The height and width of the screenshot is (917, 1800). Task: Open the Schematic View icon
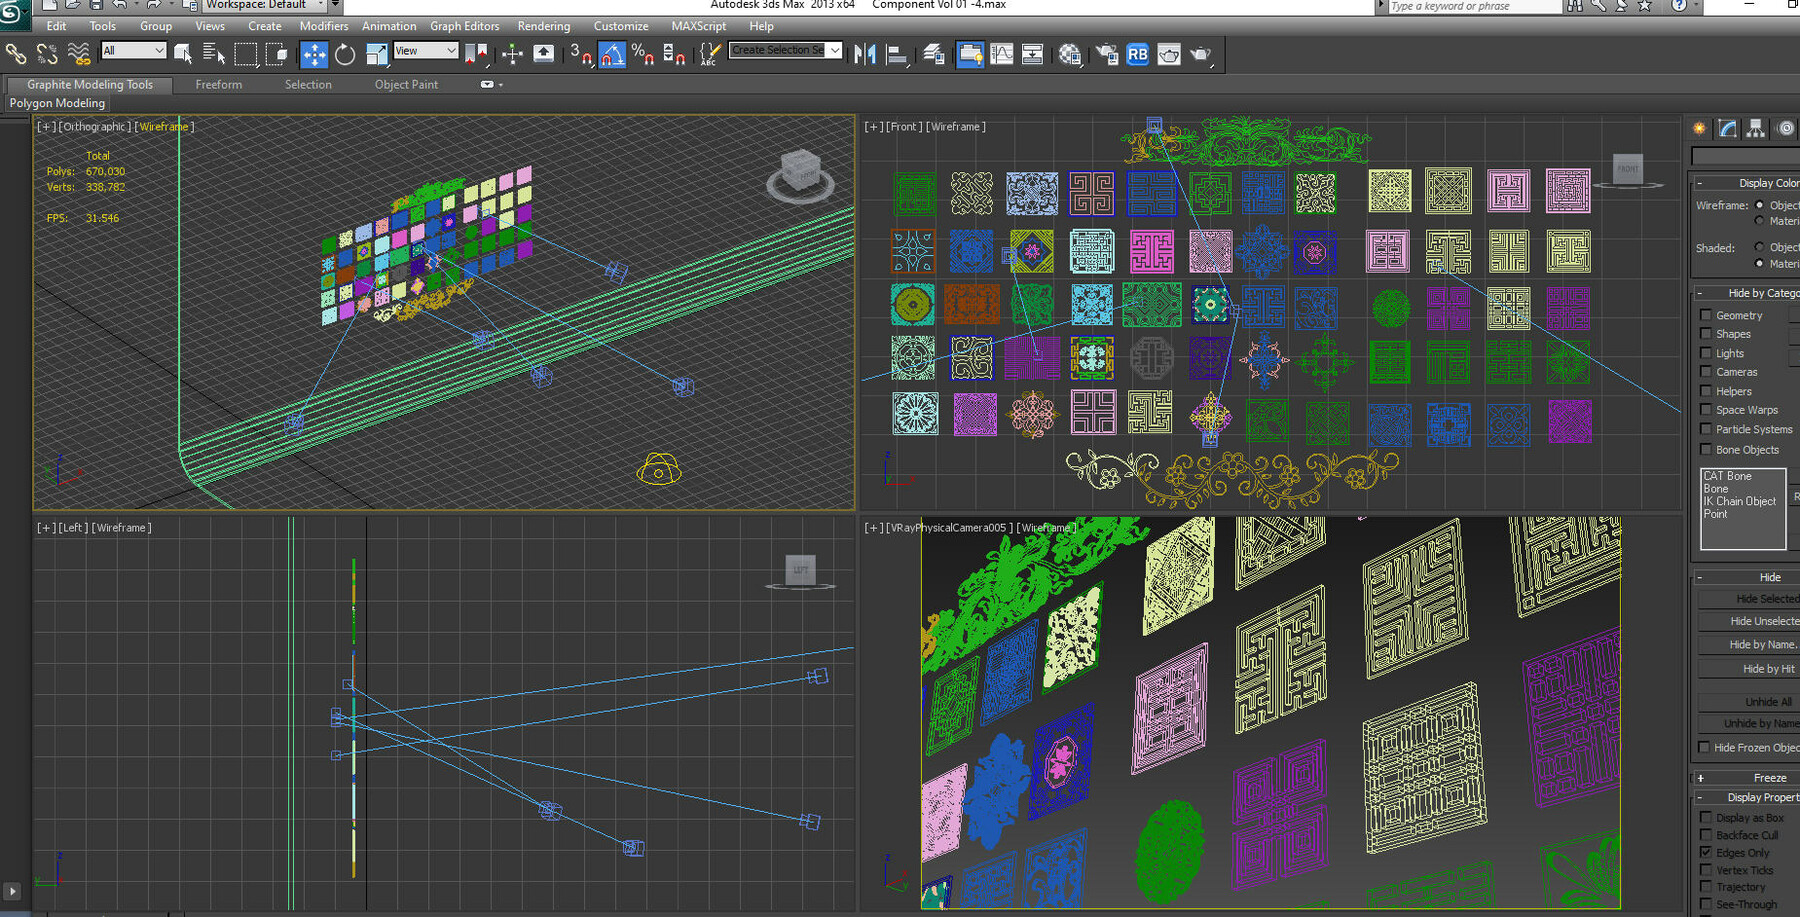(x=1032, y=54)
